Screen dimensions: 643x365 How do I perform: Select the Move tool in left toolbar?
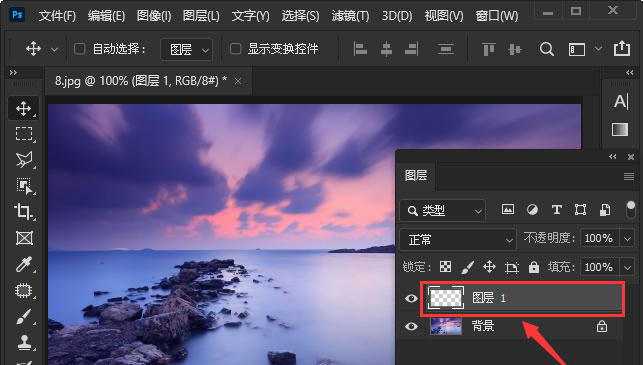point(23,108)
